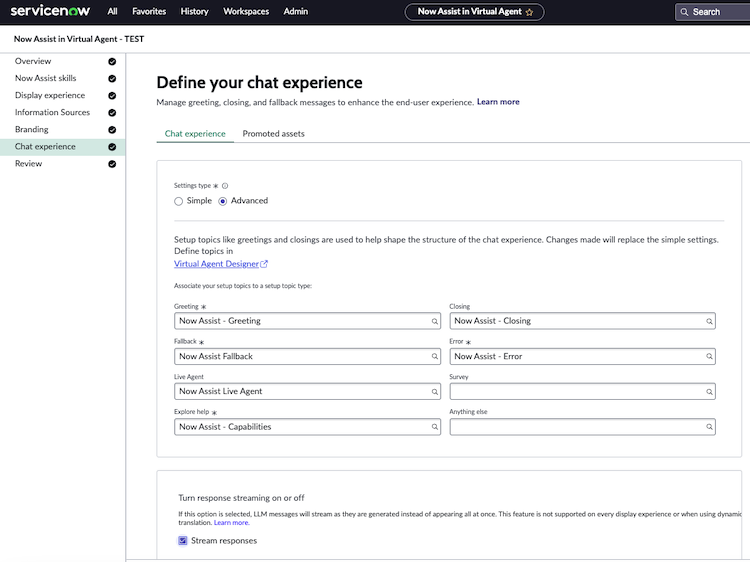Image resolution: width=750 pixels, height=562 pixels.
Task: Select the Advanced settings type
Action: coord(222,201)
